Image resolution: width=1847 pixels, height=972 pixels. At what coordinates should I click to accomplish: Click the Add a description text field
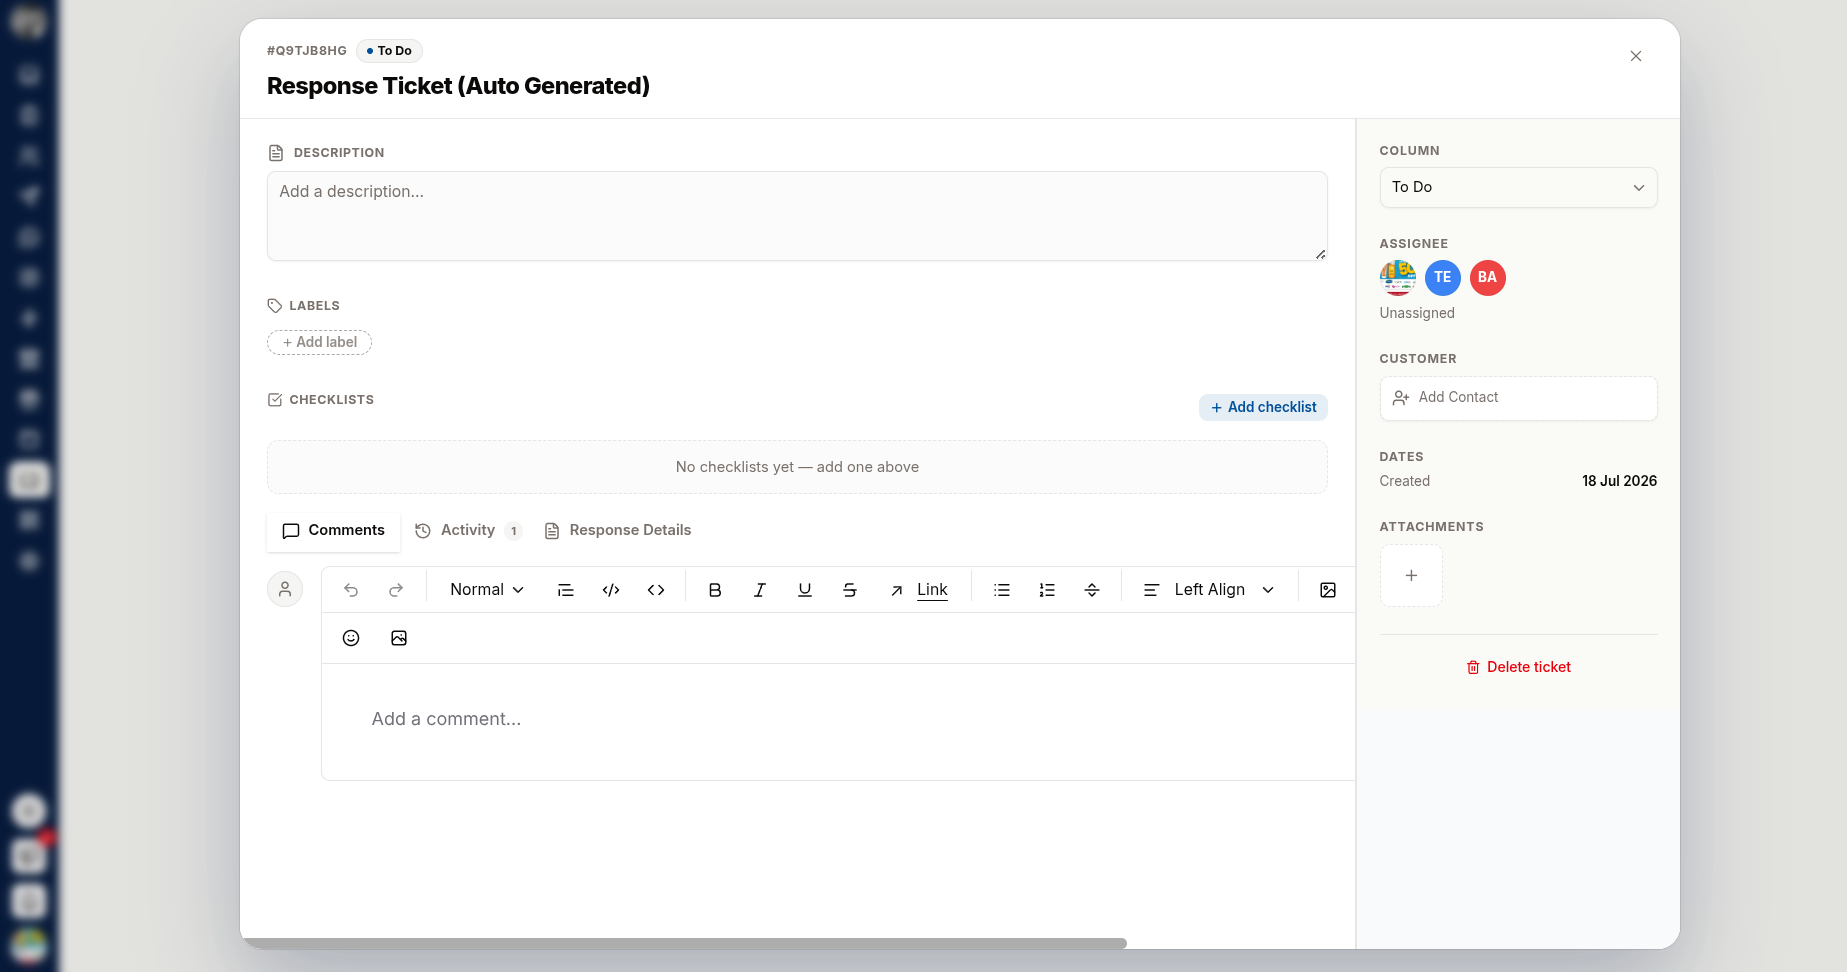(797, 216)
